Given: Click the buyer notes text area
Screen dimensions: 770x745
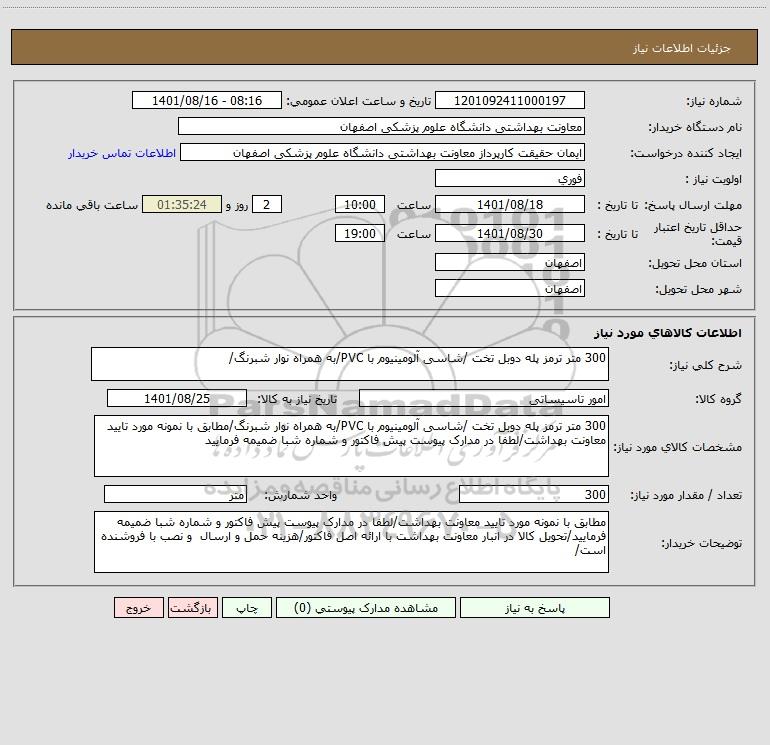Looking at the screenshot, I should point(351,542).
